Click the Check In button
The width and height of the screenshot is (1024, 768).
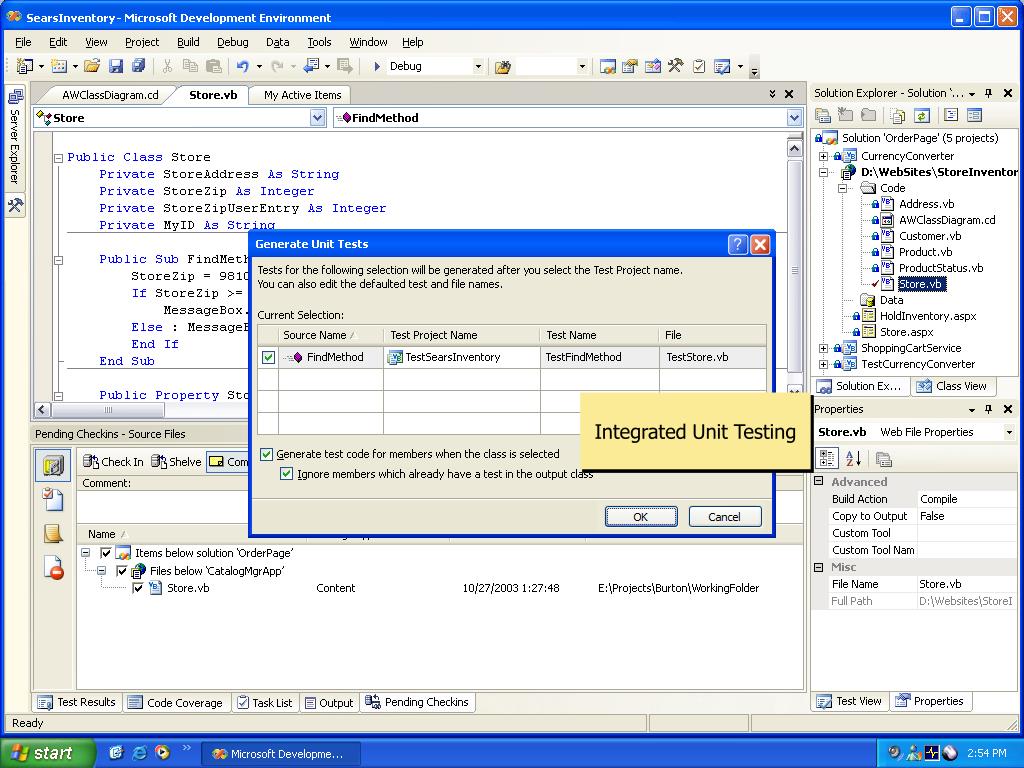[113, 462]
